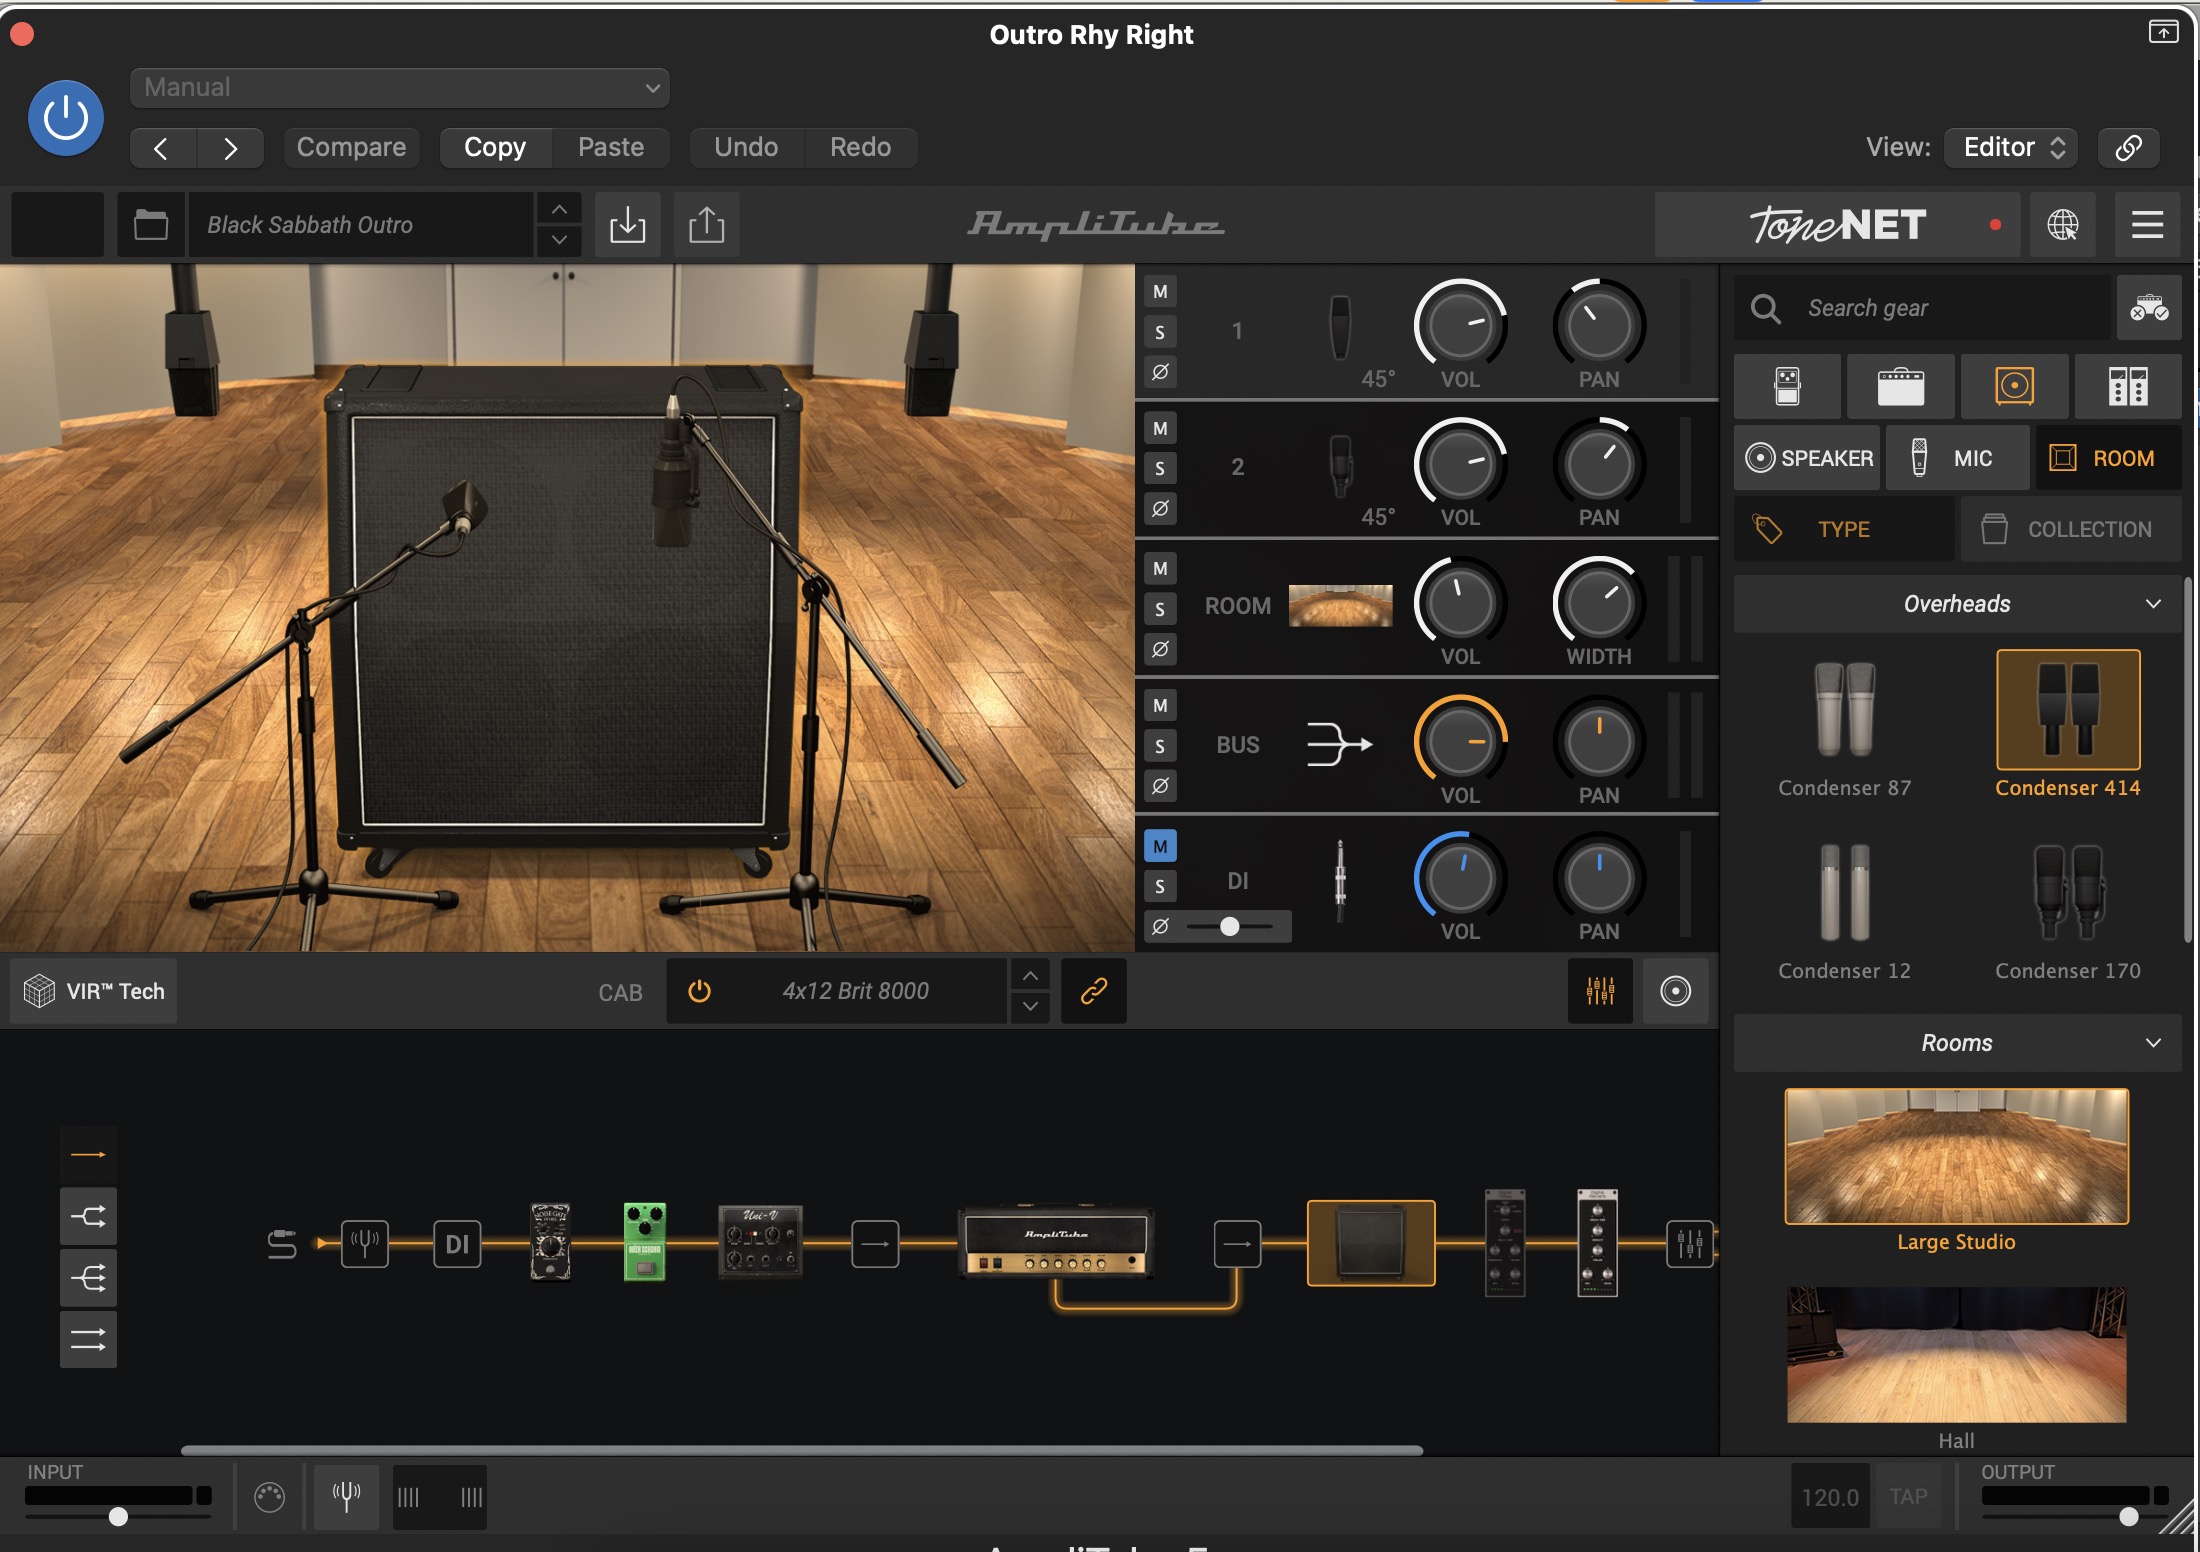Switch to the SPEAKER tab
Screen dimensions: 2200x1552
(x=1808, y=458)
